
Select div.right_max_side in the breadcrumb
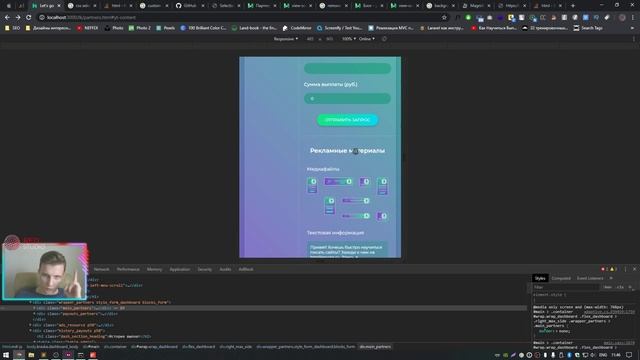(236, 347)
